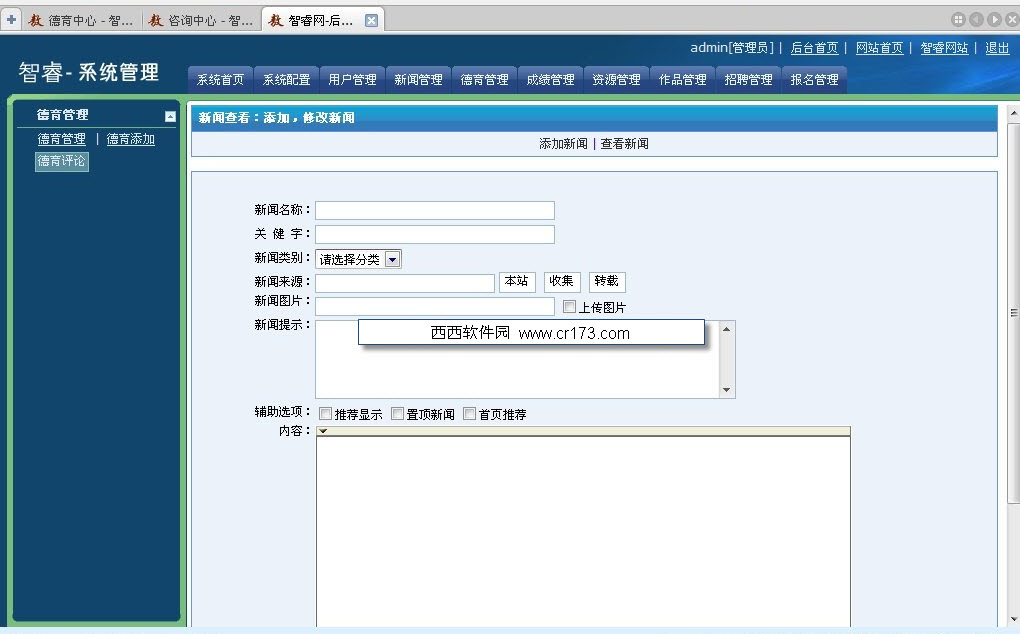Click 添加新闻 link

coord(563,144)
